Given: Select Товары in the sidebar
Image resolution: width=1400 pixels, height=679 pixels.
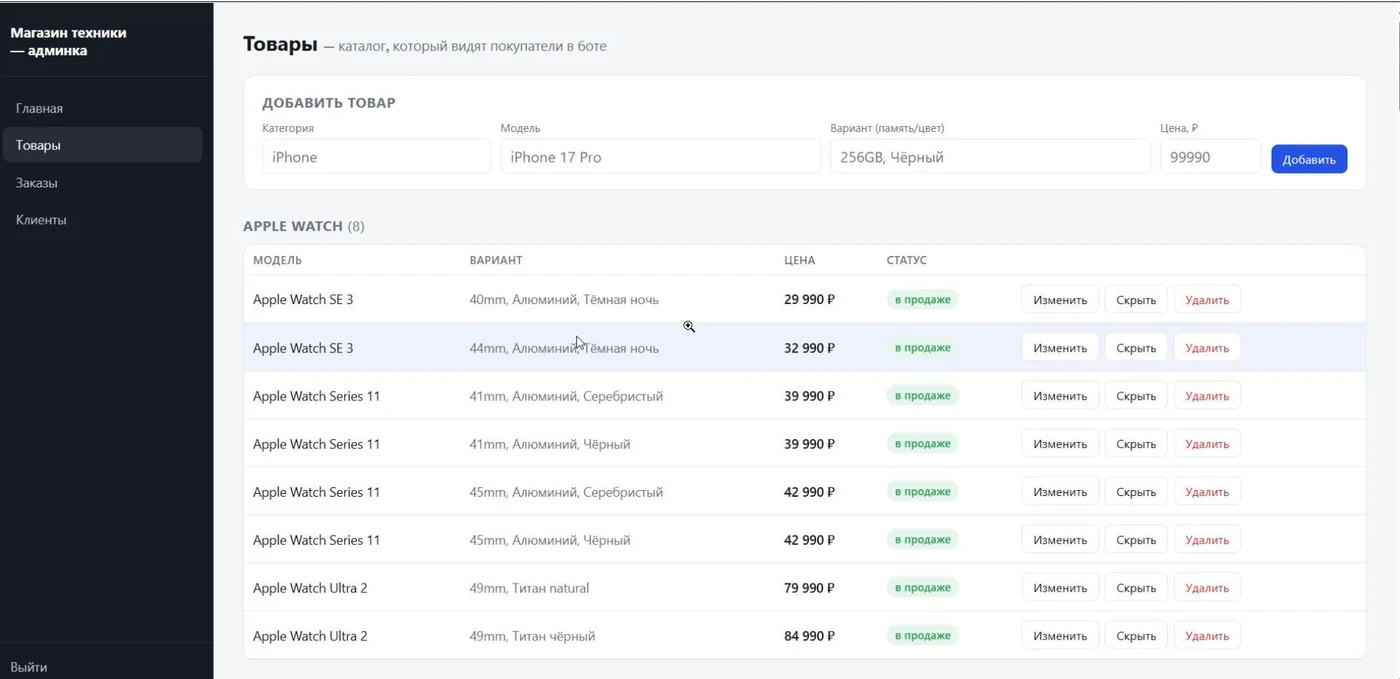Looking at the screenshot, I should [102, 145].
